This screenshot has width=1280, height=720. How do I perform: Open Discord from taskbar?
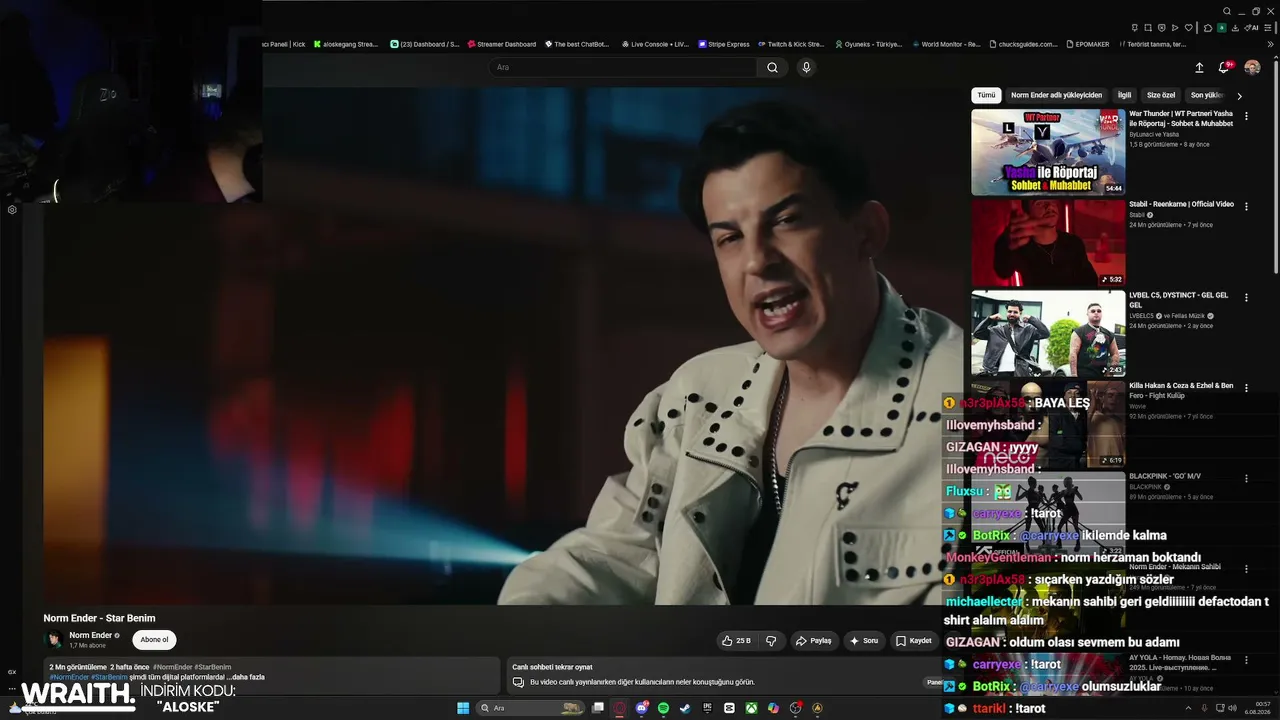[642, 708]
